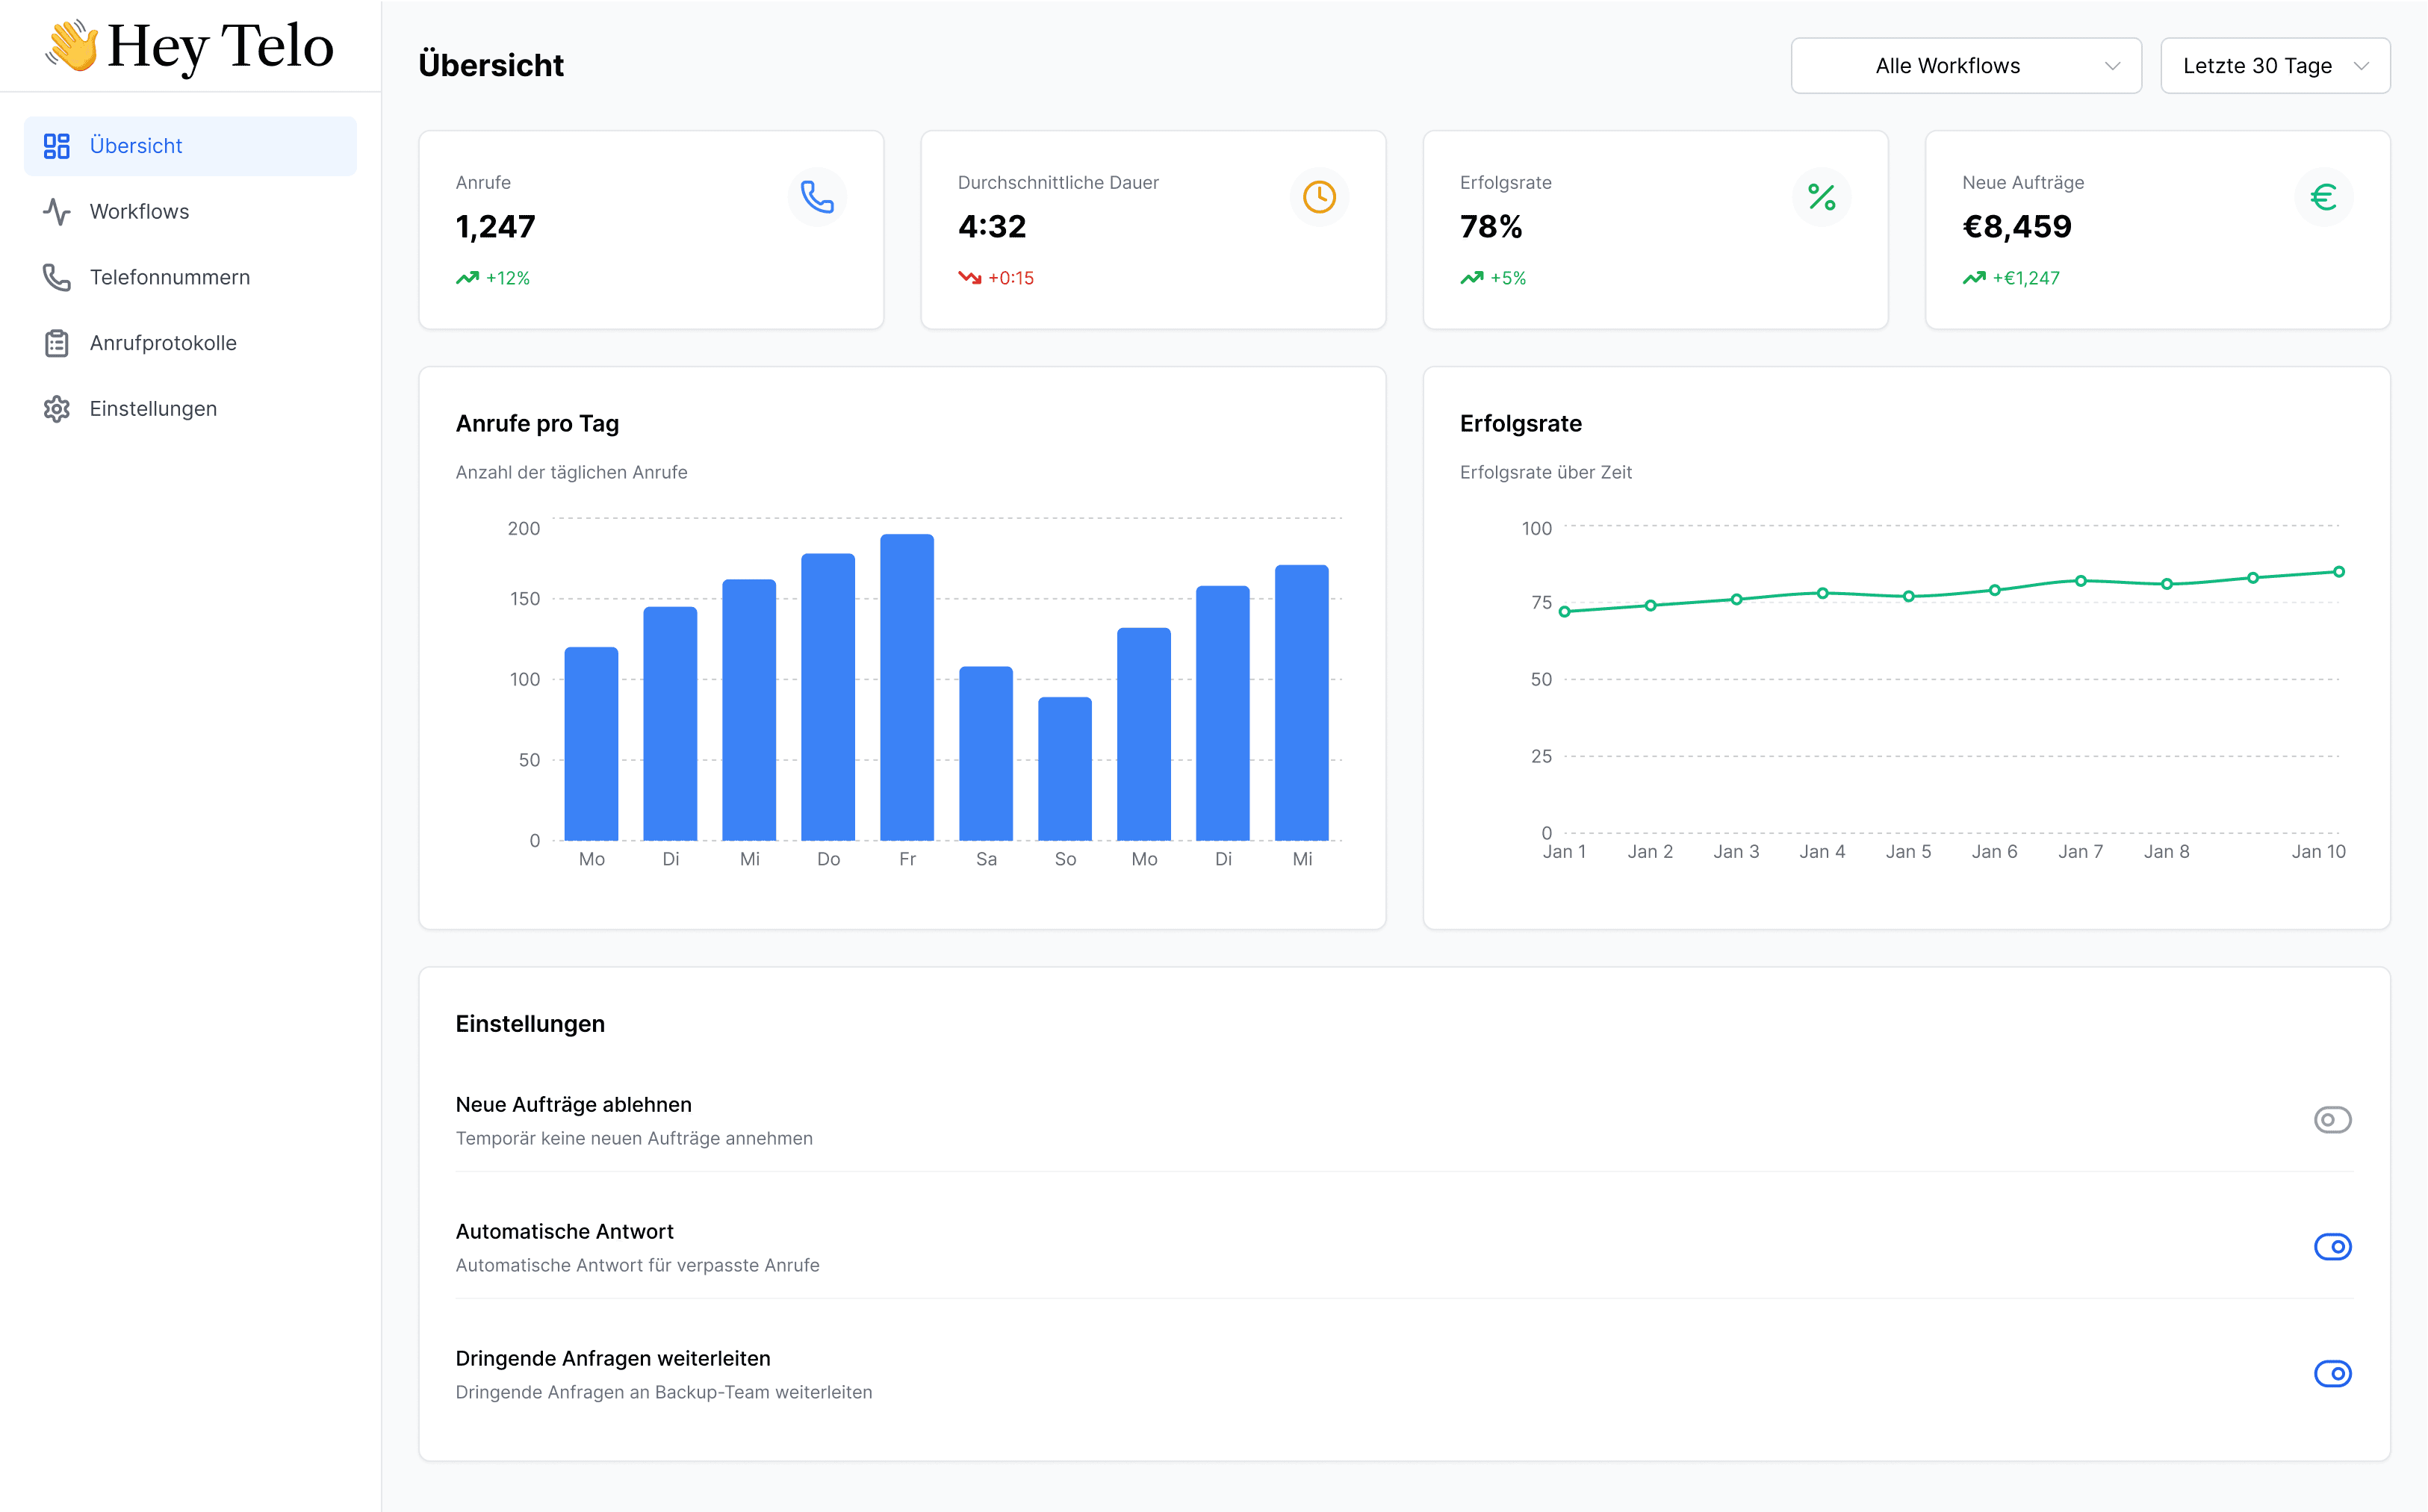Expand the Letzte 30 Tage dropdown
Image resolution: width=2428 pixels, height=1512 pixels.
point(2274,66)
